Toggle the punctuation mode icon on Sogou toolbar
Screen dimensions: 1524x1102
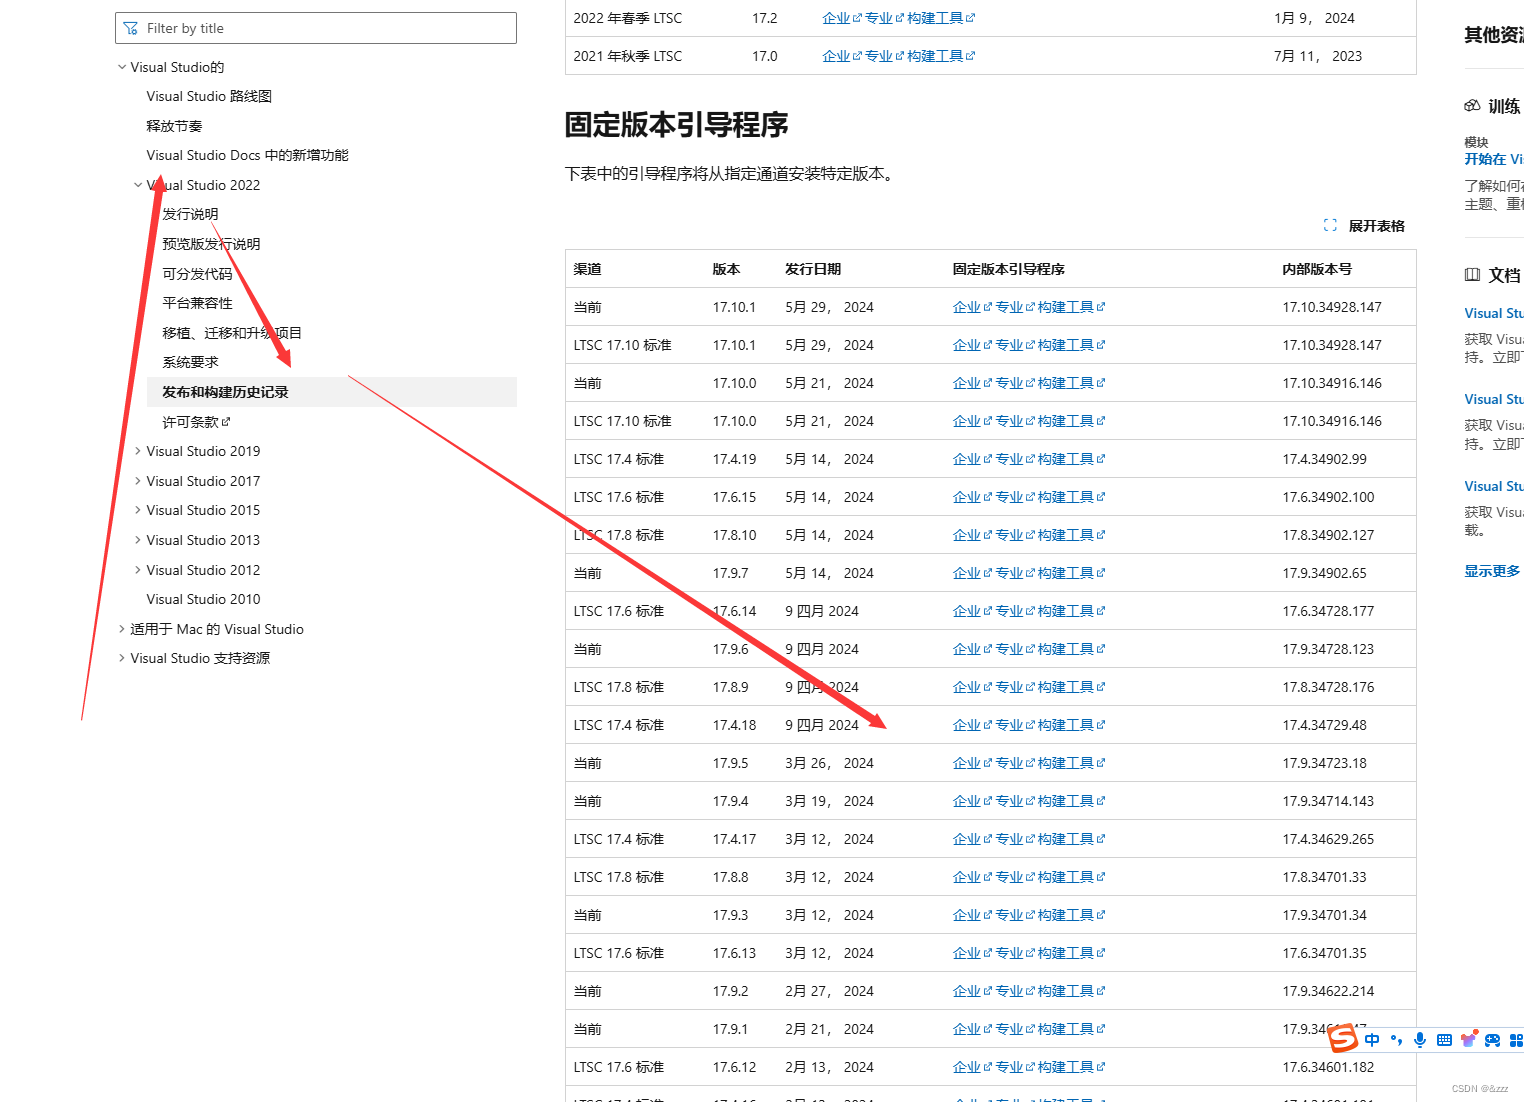click(x=1396, y=1040)
